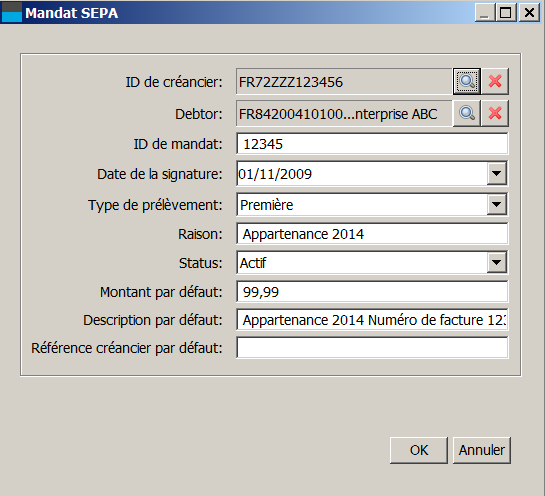This screenshot has height=496, width=545.
Task: Select the Debtor field showing Enterprise ABC
Action: (344, 114)
